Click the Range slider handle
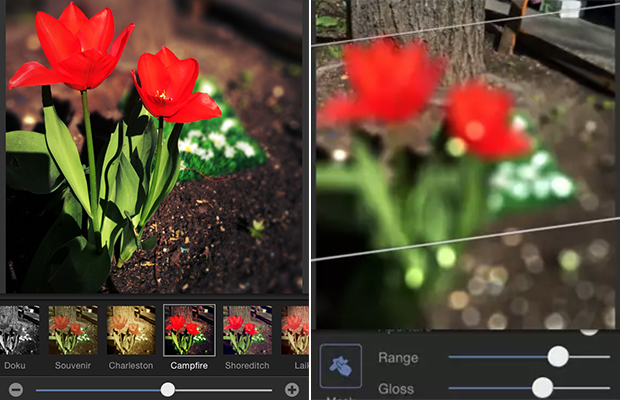The width and height of the screenshot is (620, 400). (558, 356)
